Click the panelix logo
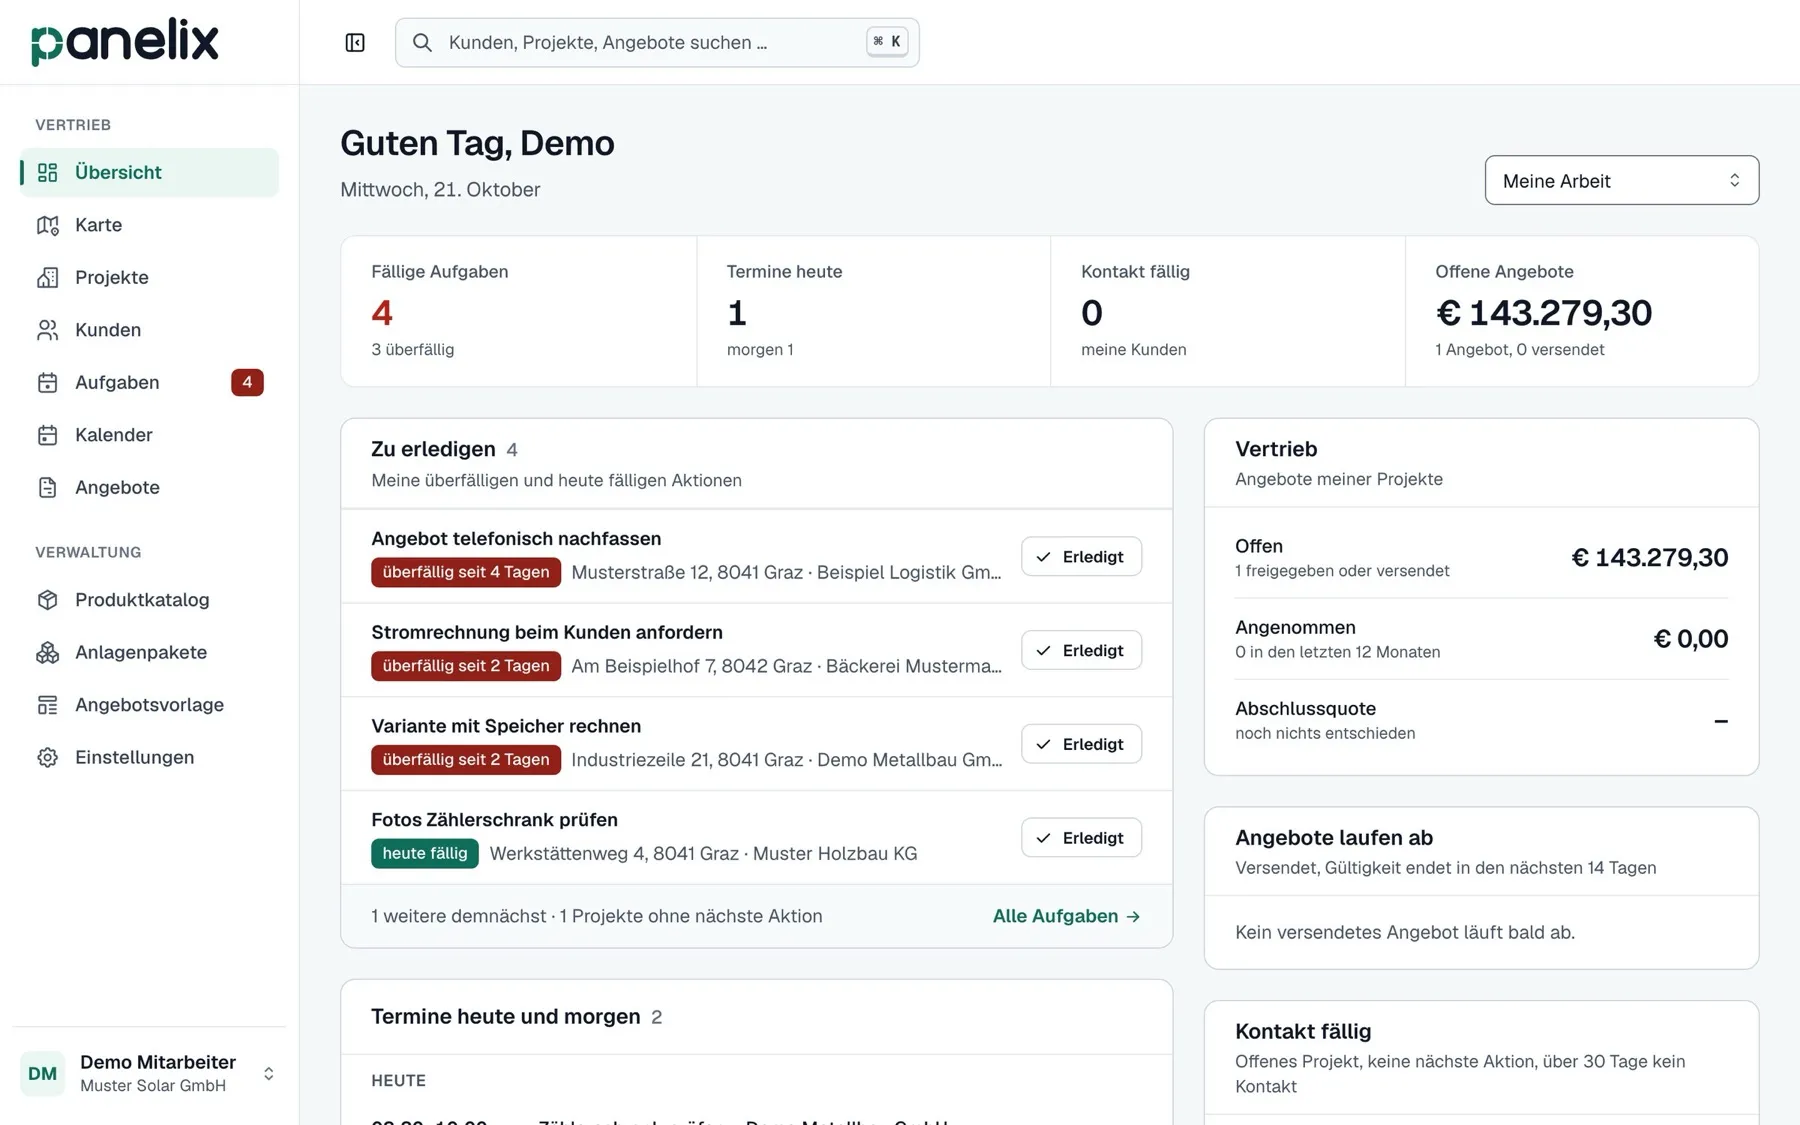Image resolution: width=1800 pixels, height=1125 pixels. [124, 42]
